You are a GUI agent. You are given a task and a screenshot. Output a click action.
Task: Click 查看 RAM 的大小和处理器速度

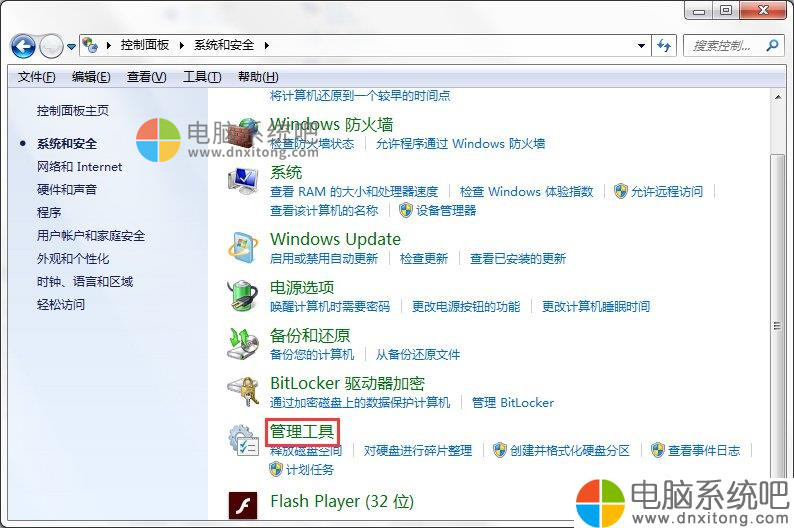point(354,192)
